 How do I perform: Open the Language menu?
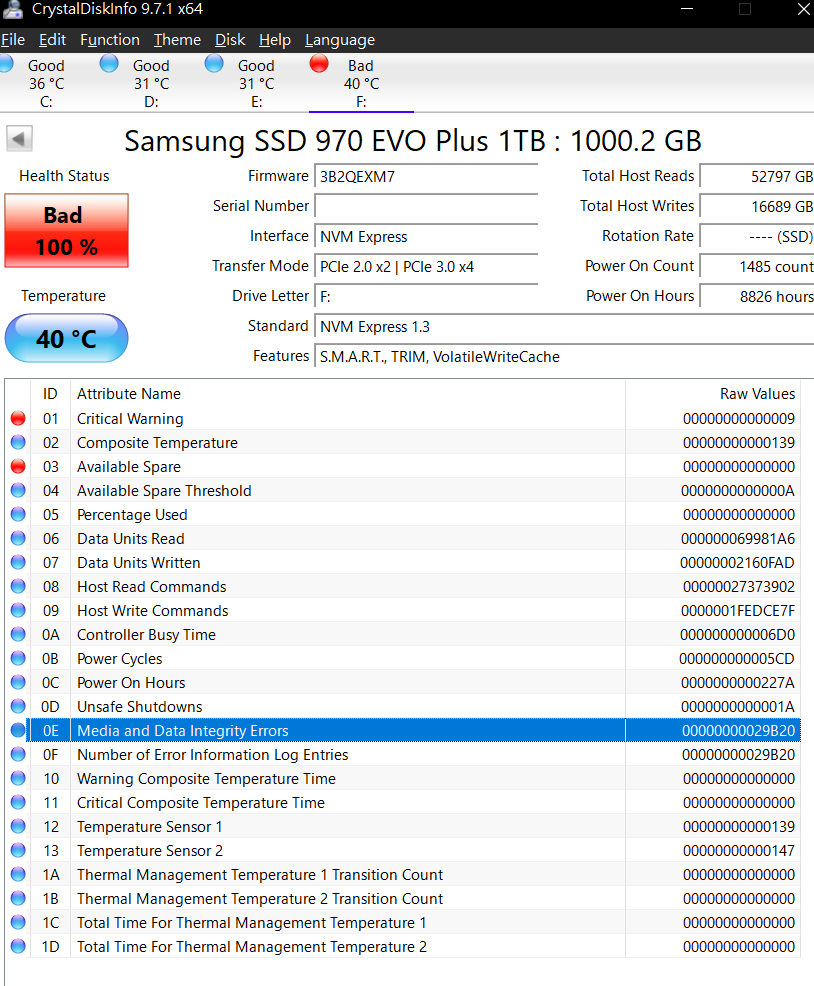(340, 40)
